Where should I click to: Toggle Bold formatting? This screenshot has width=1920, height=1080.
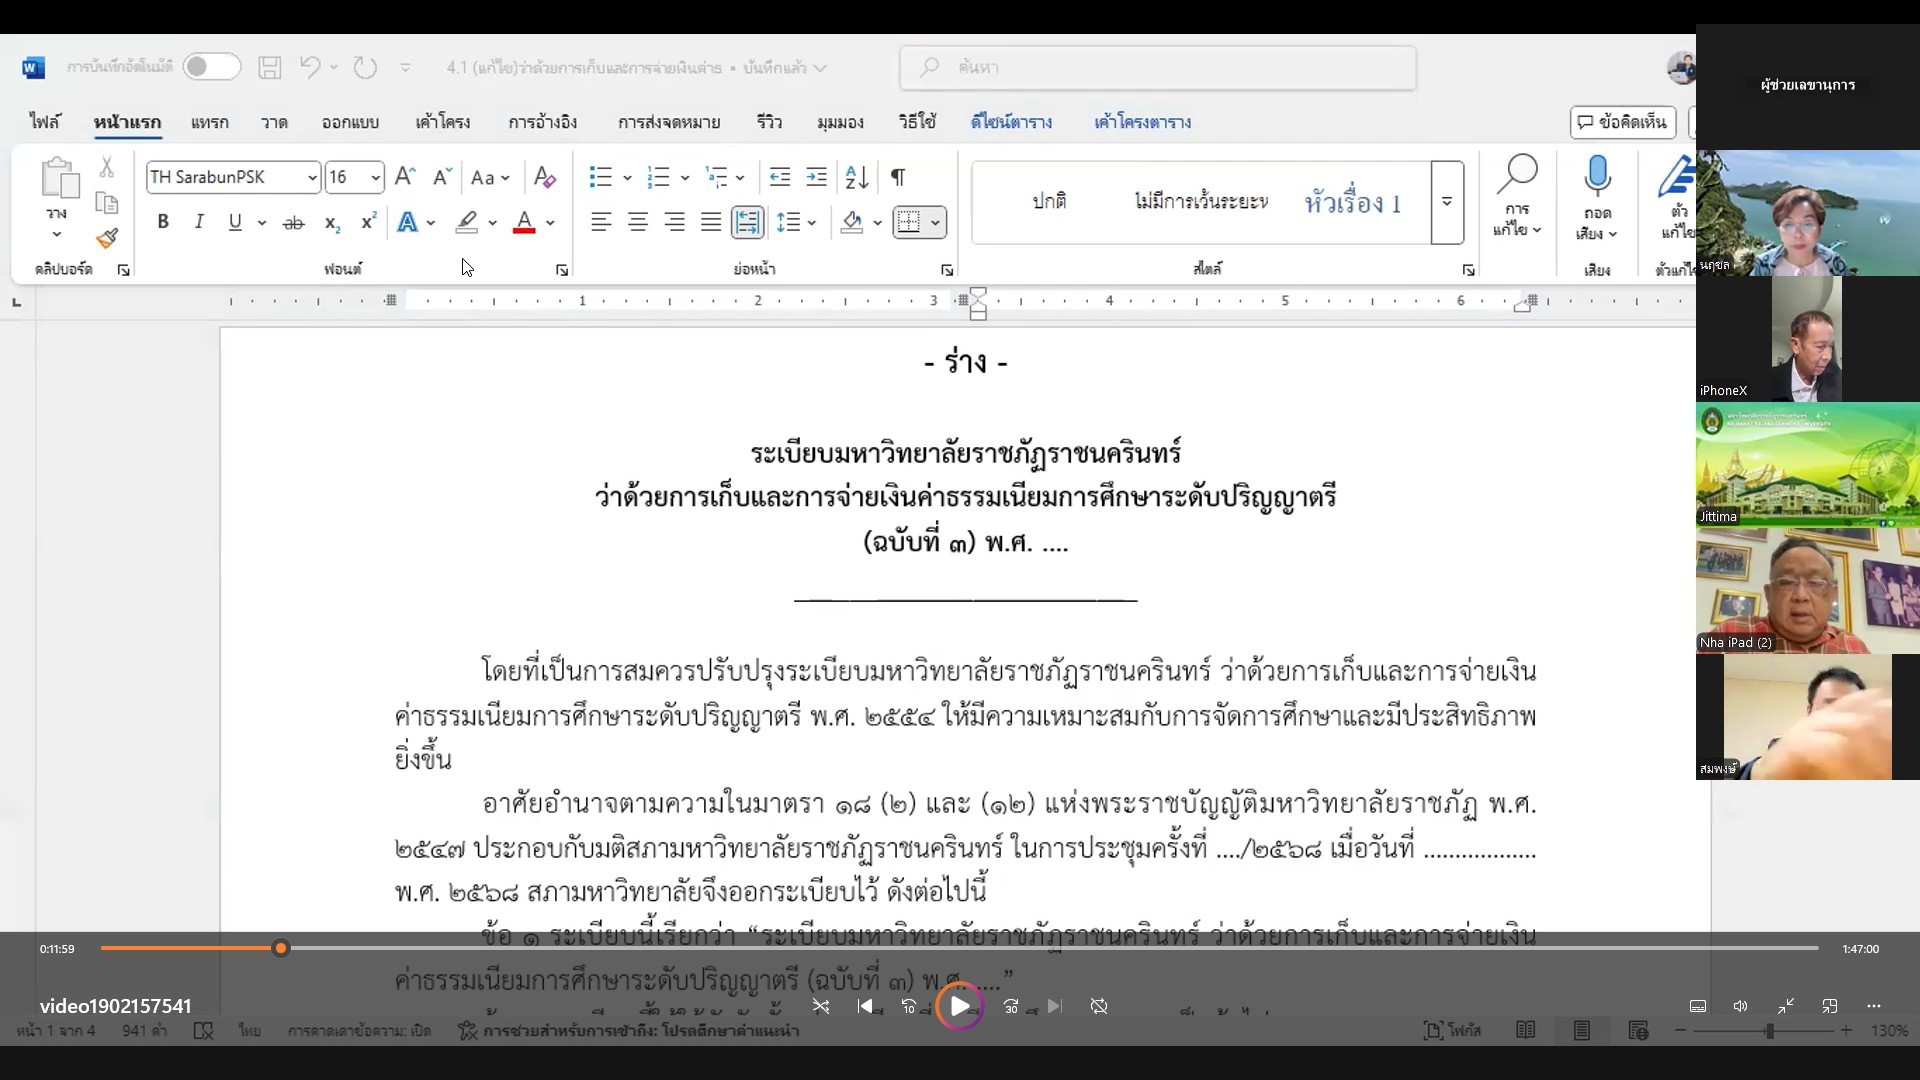(x=163, y=222)
